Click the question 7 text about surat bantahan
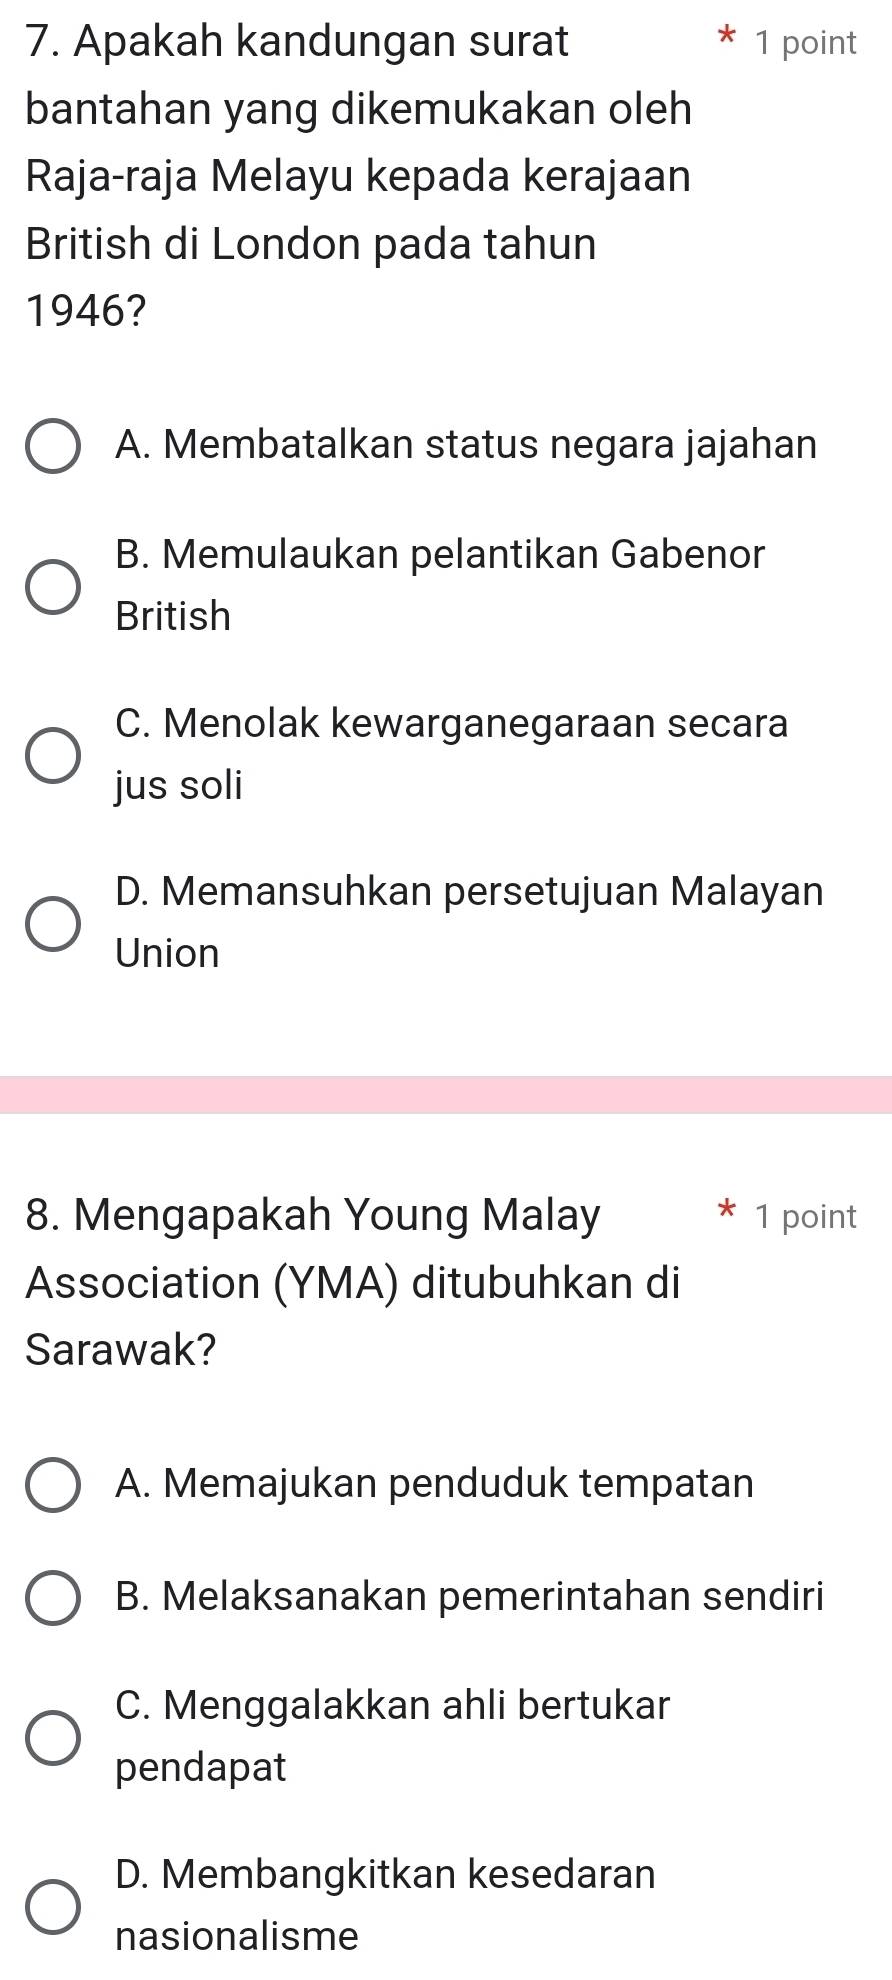The width and height of the screenshot is (892, 1980). [350, 175]
